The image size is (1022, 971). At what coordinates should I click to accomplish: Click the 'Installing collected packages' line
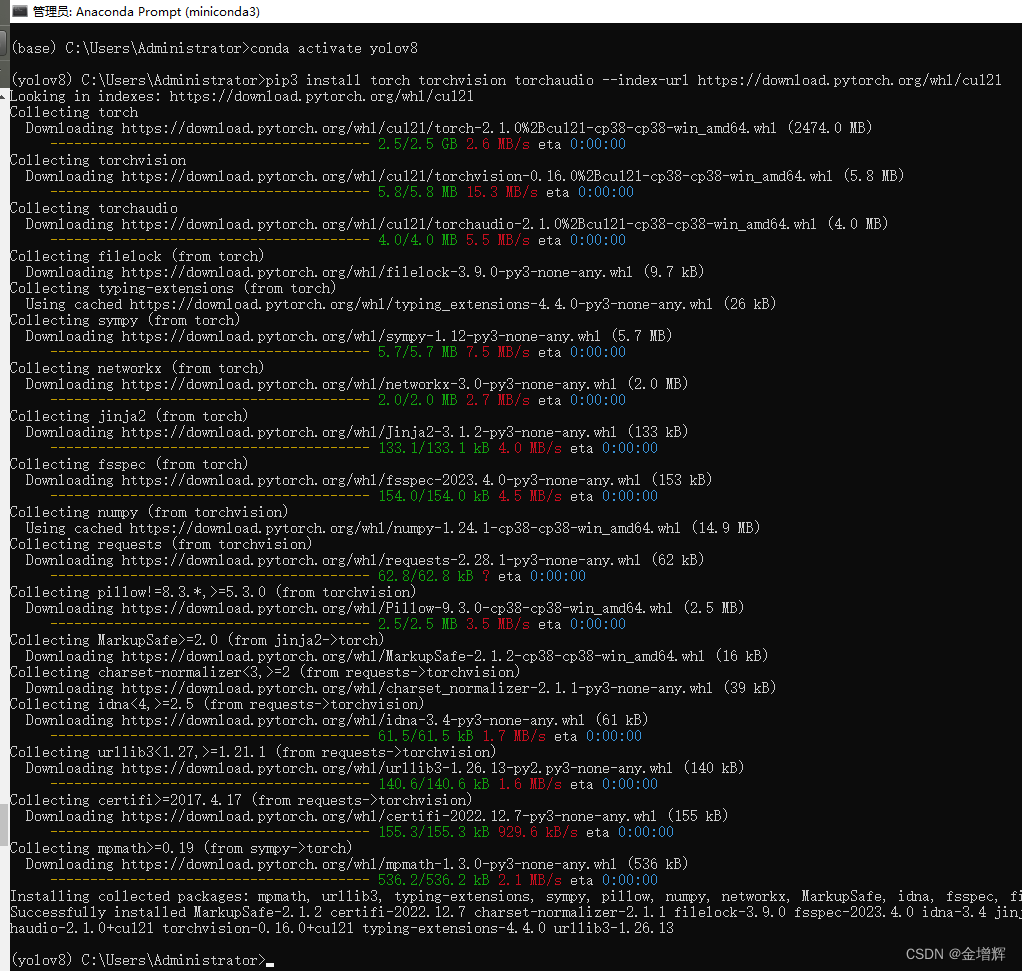[x=516, y=897]
